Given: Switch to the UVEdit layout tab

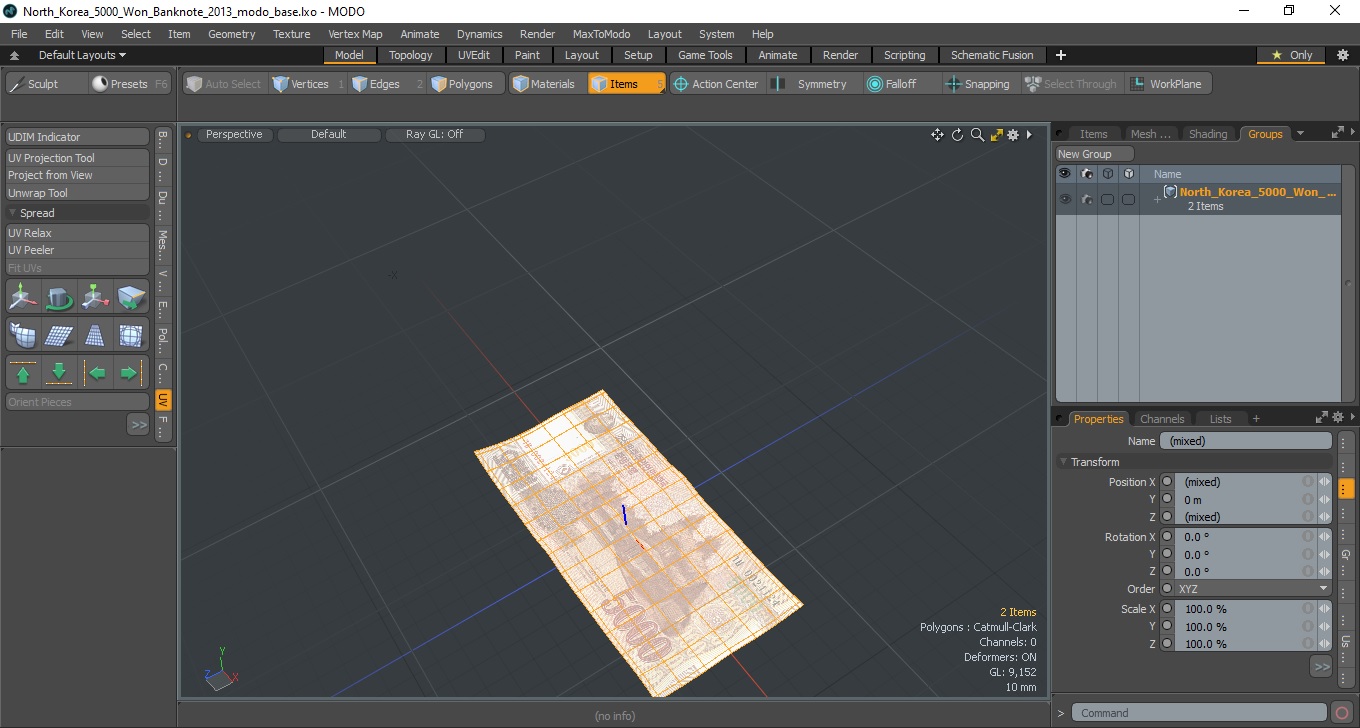Looking at the screenshot, I should (x=474, y=55).
